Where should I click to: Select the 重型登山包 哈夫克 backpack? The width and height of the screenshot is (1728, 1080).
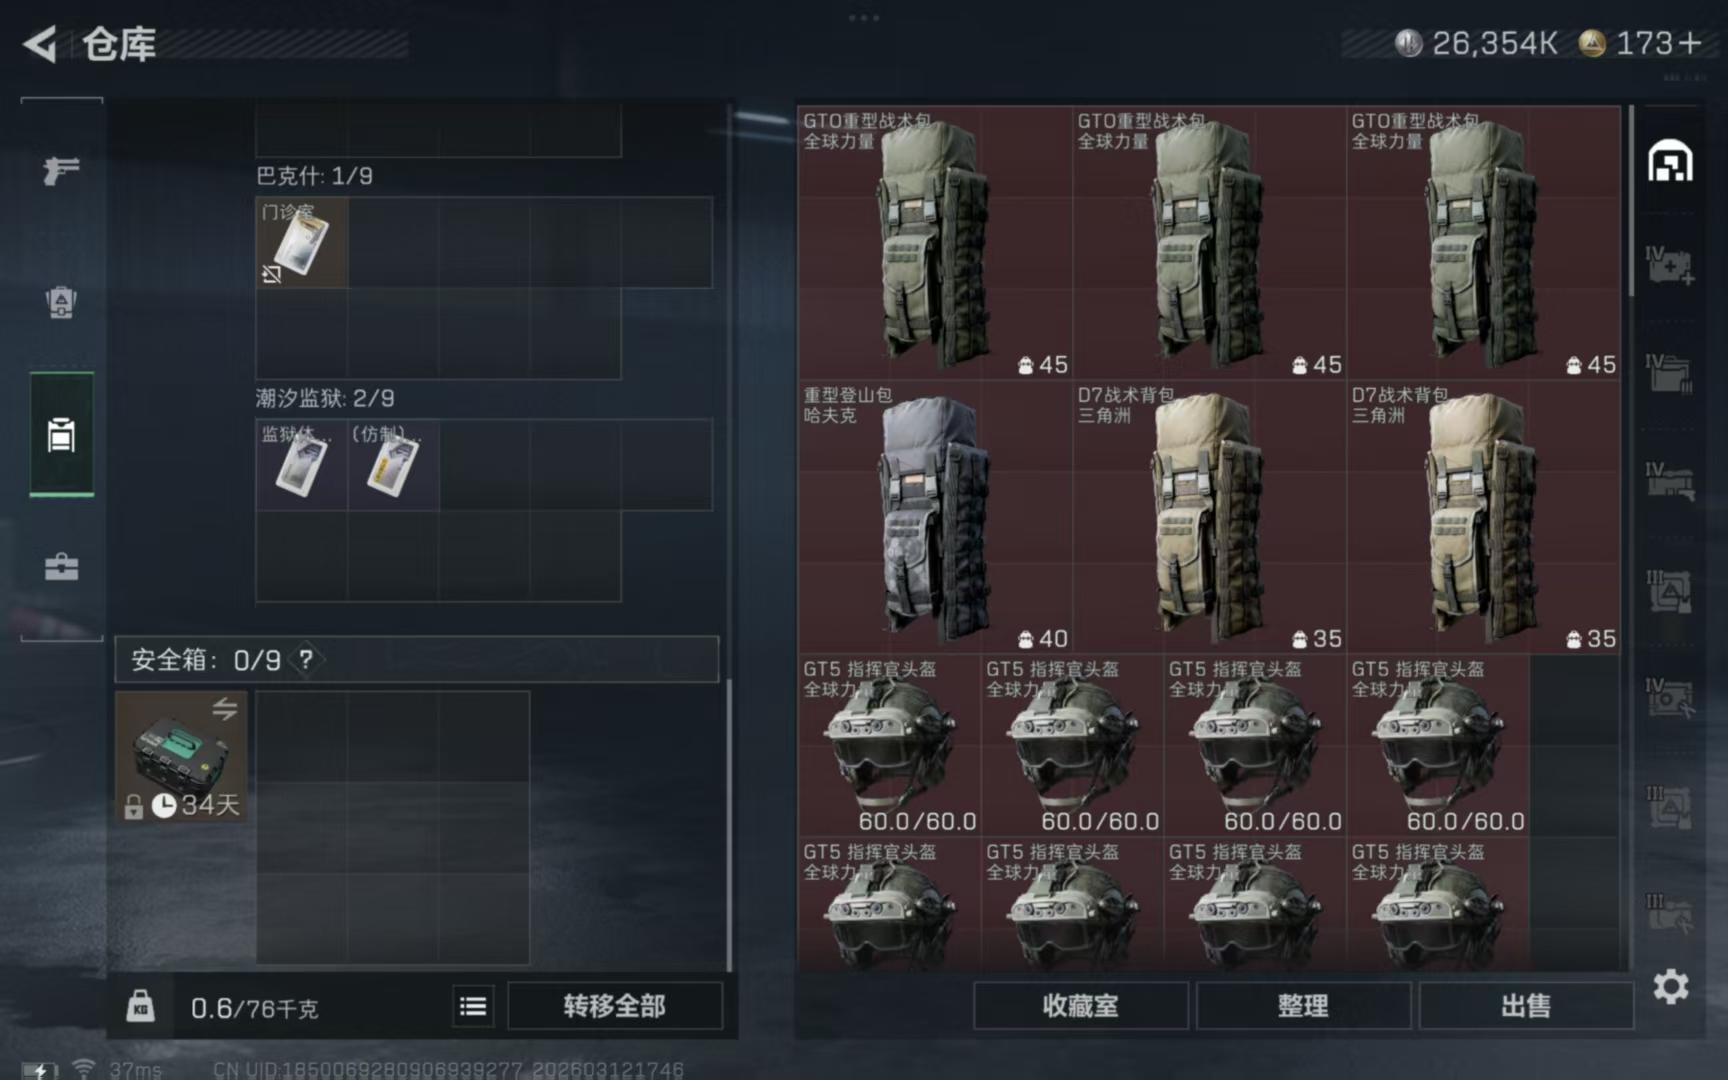(x=935, y=517)
